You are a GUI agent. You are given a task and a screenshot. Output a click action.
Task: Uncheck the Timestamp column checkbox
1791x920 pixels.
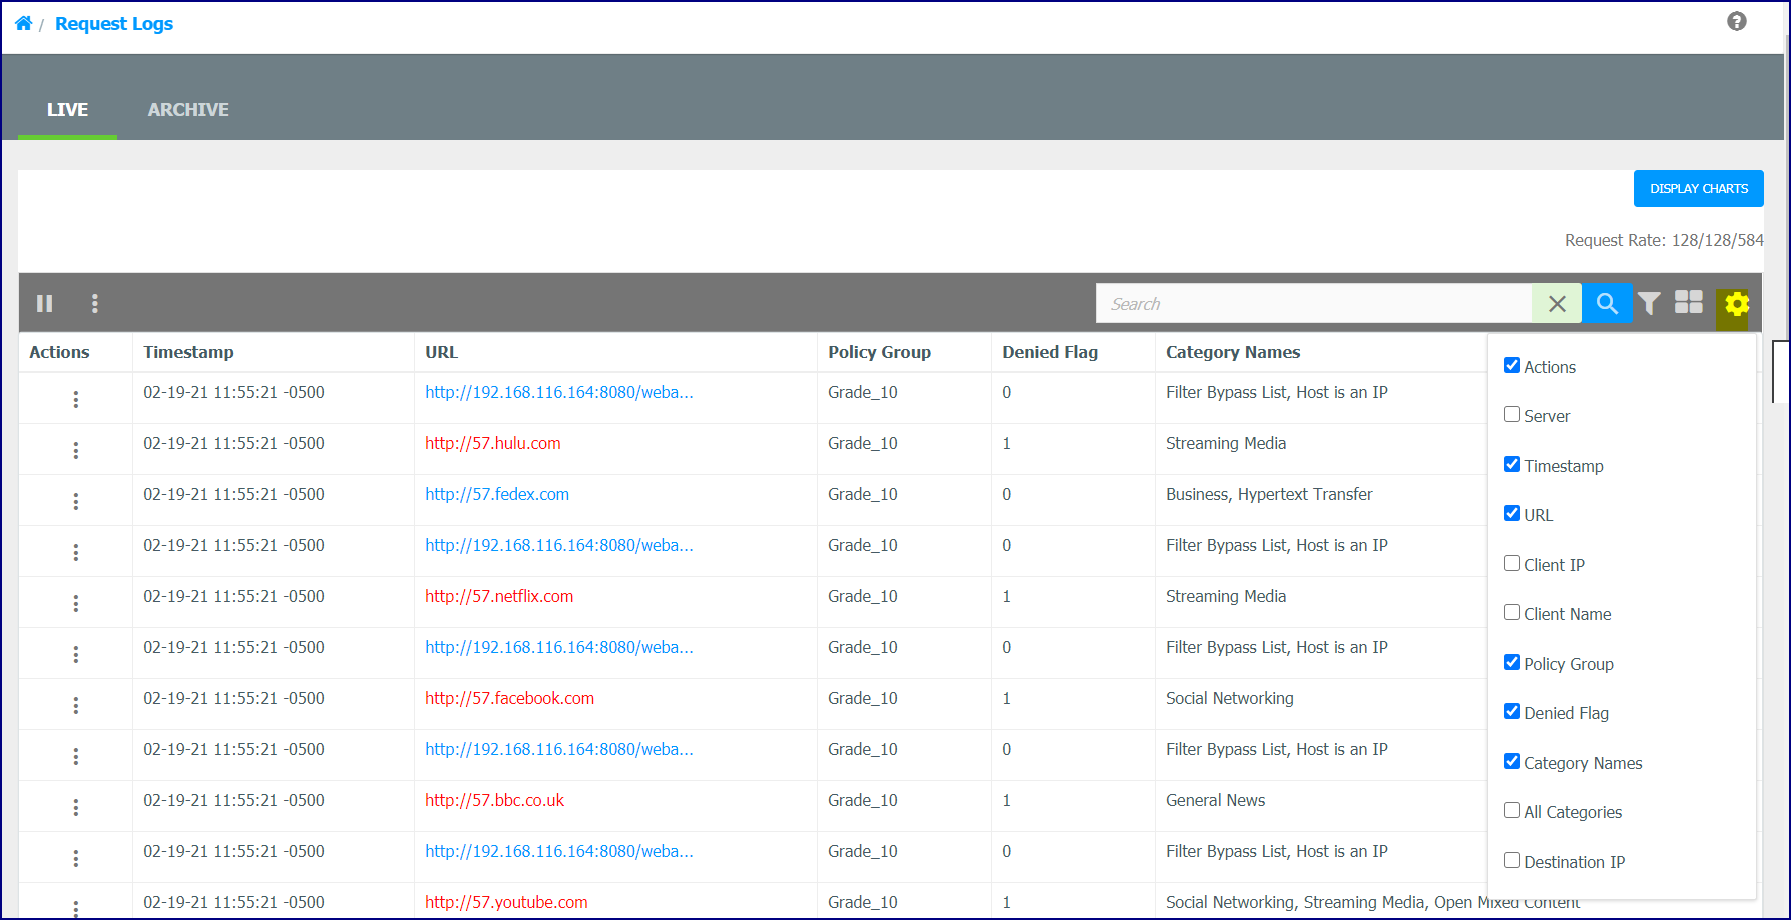point(1512,465)
